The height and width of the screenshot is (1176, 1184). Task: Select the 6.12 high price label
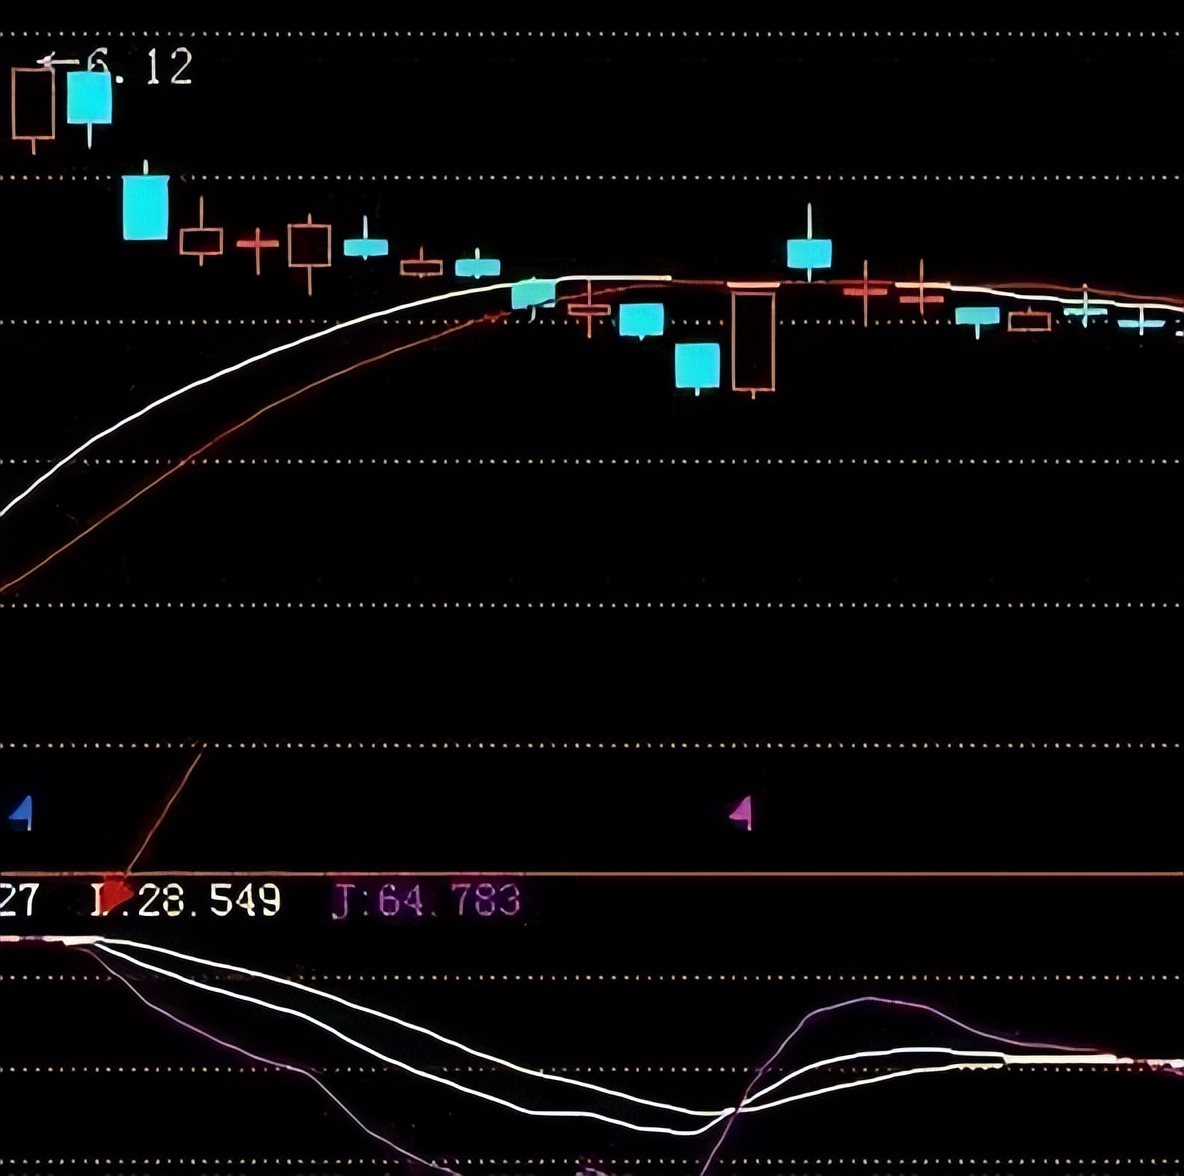tap(140, 66)
